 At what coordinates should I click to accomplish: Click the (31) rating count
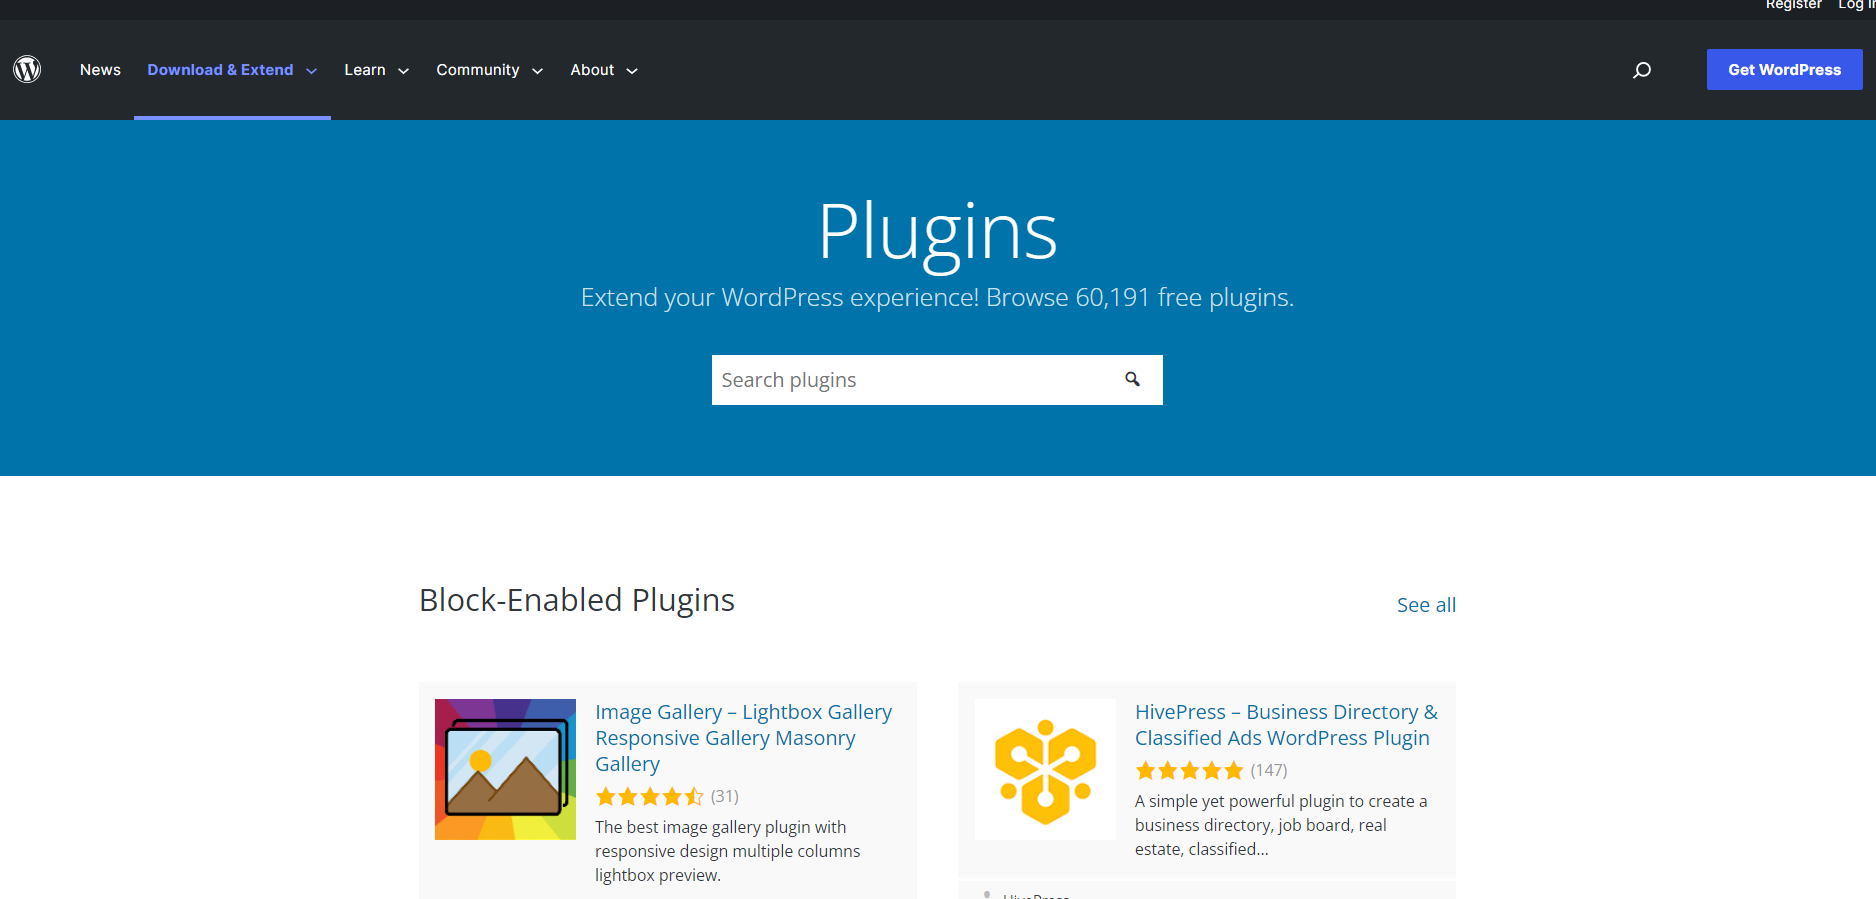(x=725, y=797)
